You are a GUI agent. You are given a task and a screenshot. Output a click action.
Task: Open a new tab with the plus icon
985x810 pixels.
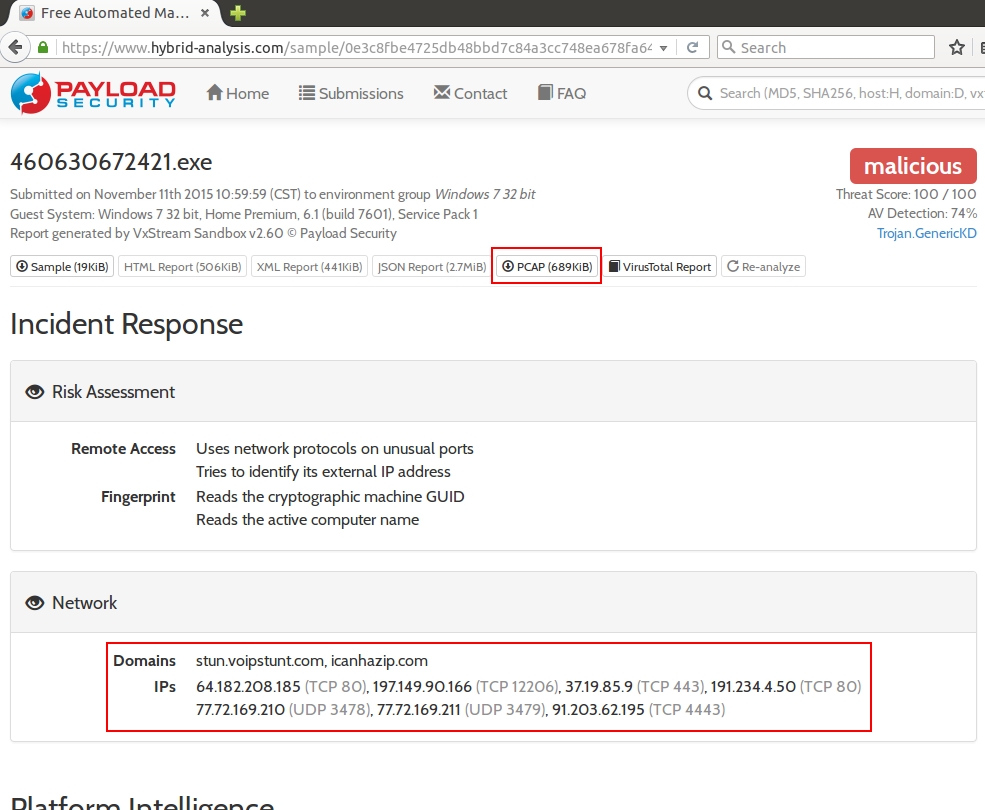pos(237,13)
